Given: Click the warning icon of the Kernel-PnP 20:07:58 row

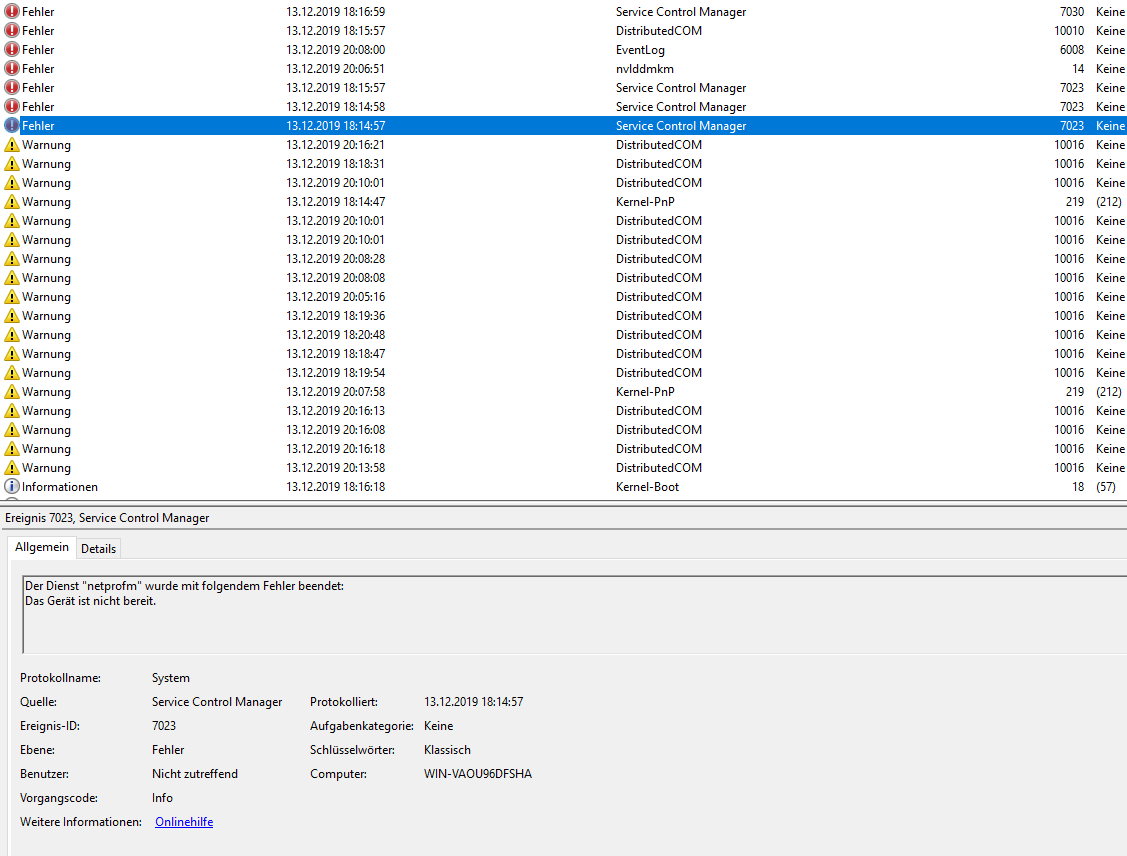Looking at the screenshot, I should pyautogui.click(x=12, y=392).
